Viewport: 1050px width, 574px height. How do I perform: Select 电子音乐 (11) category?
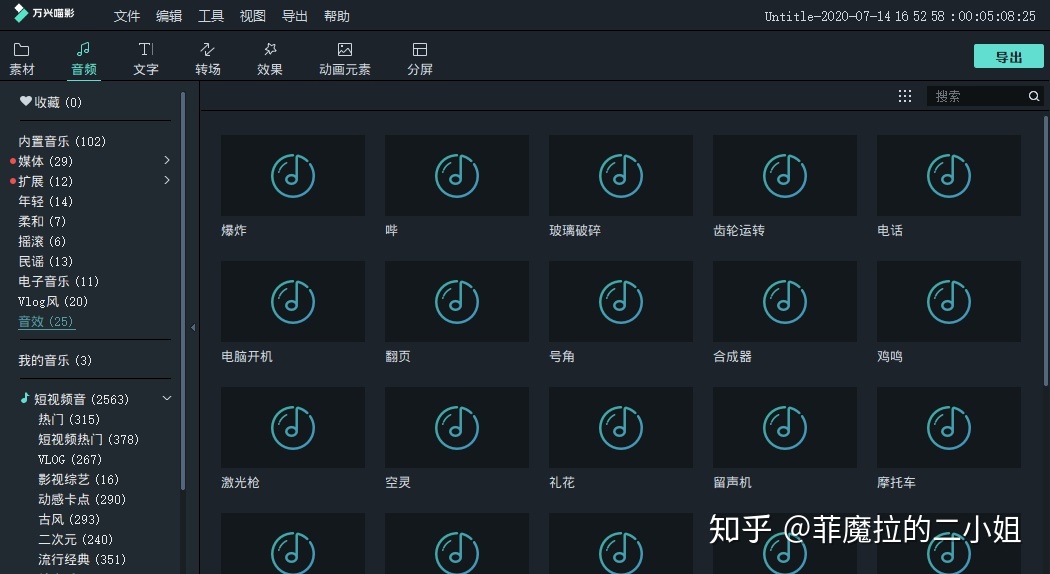[59, 281]
